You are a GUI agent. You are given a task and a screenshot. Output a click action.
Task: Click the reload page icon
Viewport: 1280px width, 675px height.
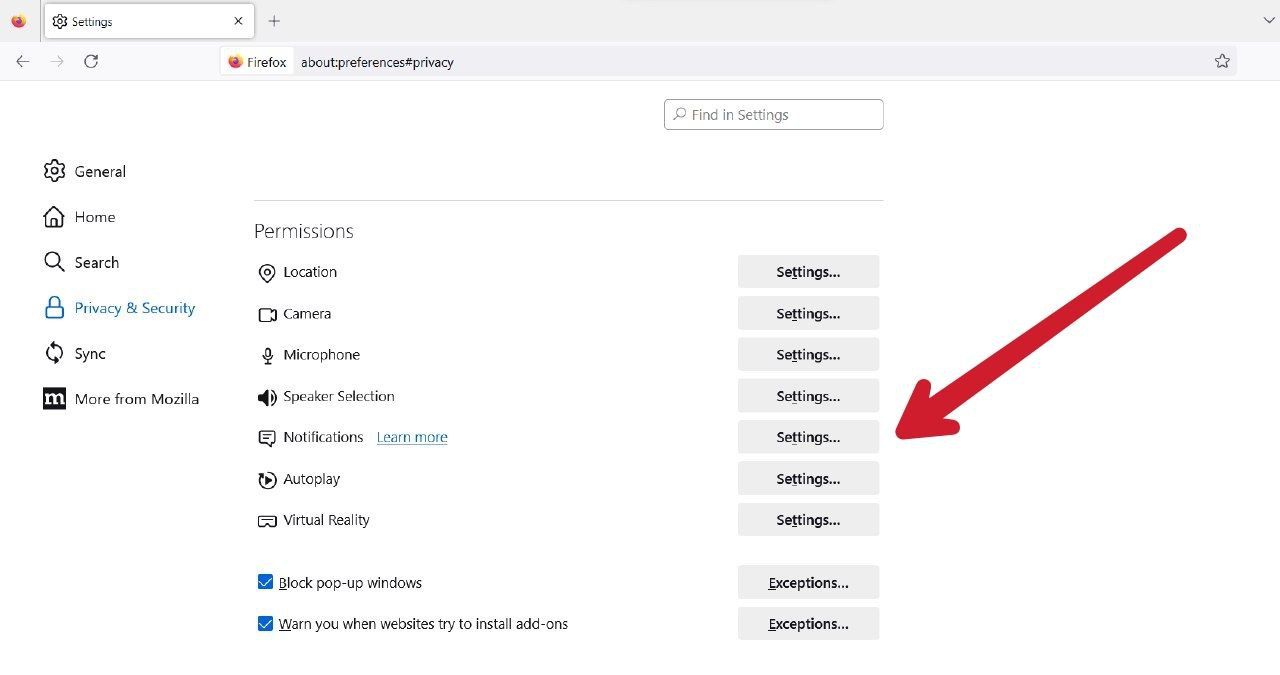coord(91,62)
